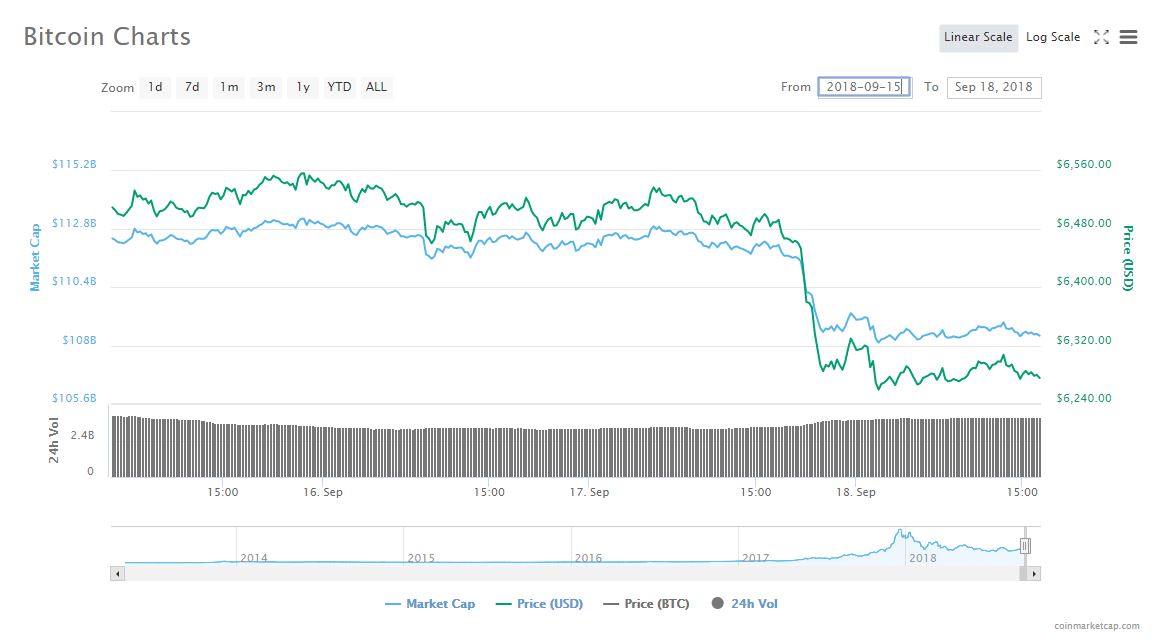Set zoom range to 7d
Viewport: 1173px width, 639px height.
[x=192, y=87]
